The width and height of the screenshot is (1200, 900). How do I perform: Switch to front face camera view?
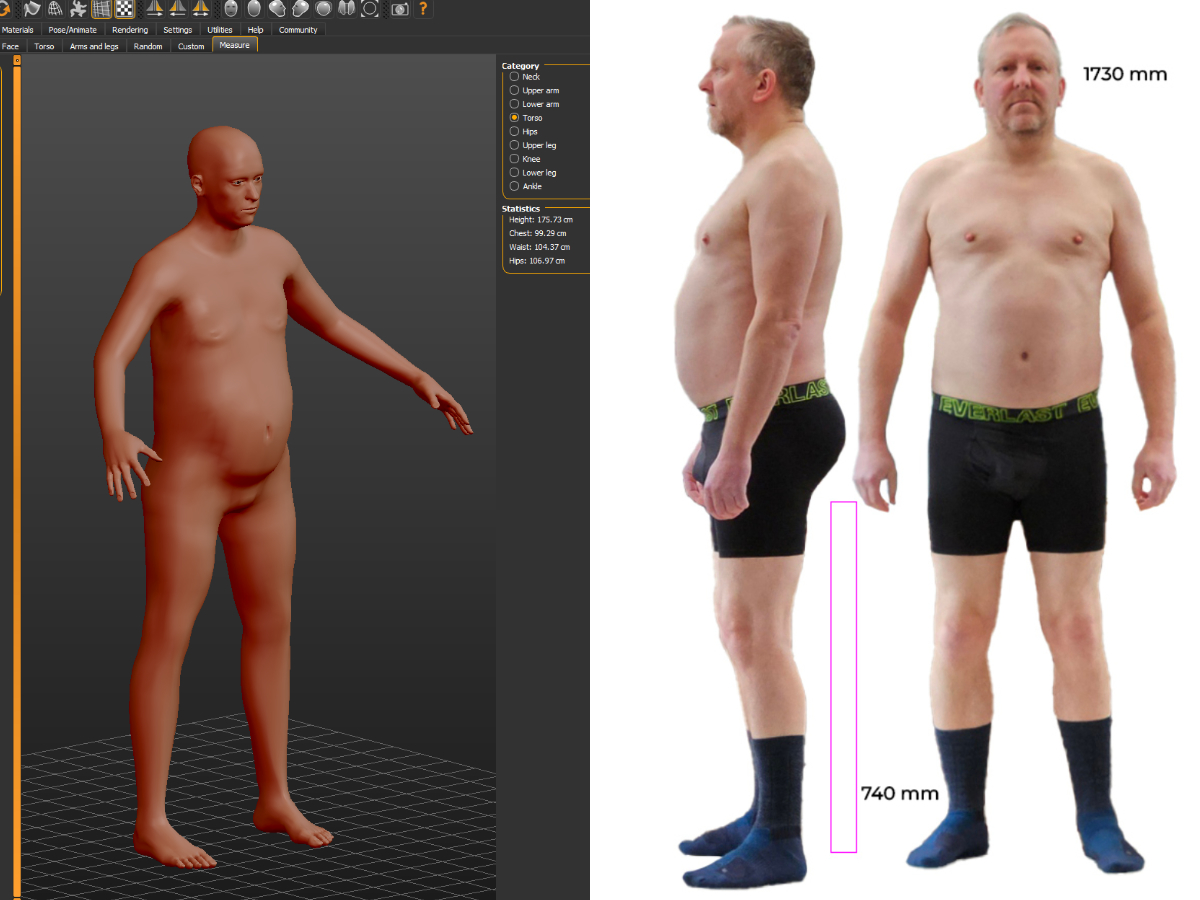(x=231, y=9)
